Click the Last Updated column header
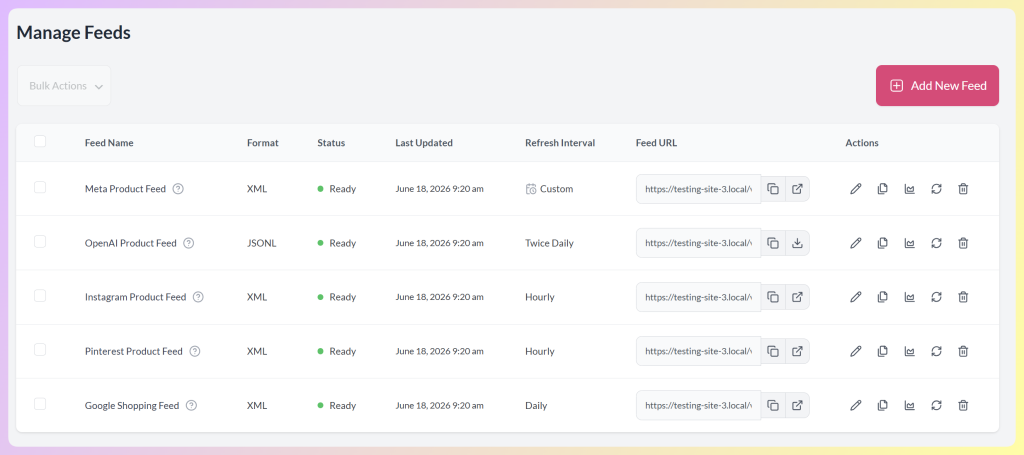Image resolution: width=1024 pixels, height=455 pixels. (424, 143)
